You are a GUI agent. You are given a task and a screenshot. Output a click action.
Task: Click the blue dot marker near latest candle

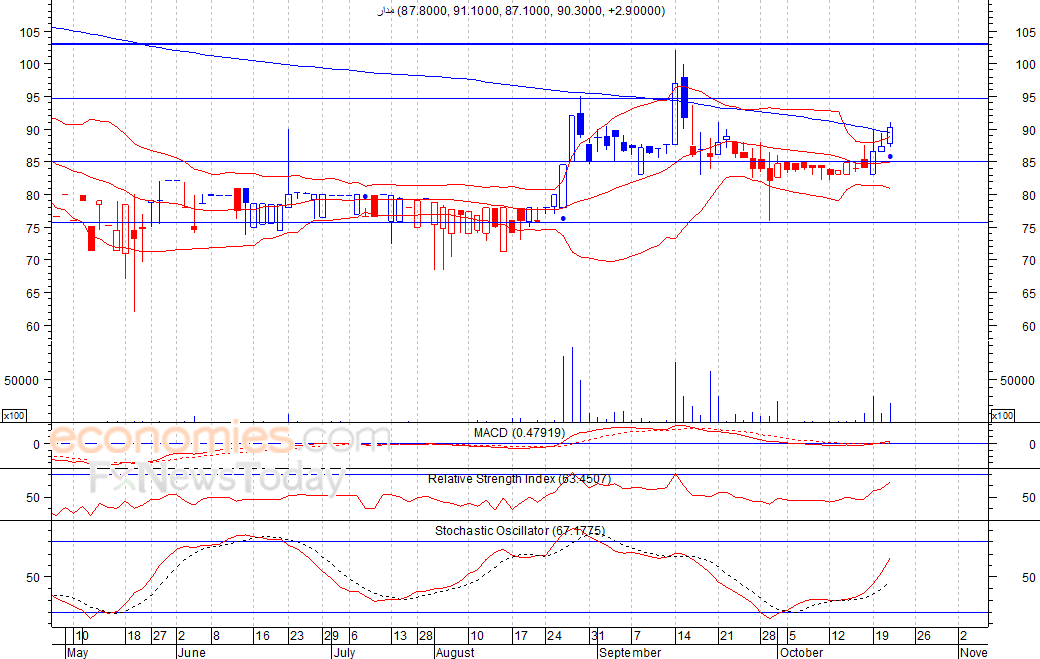click(890, 156)
